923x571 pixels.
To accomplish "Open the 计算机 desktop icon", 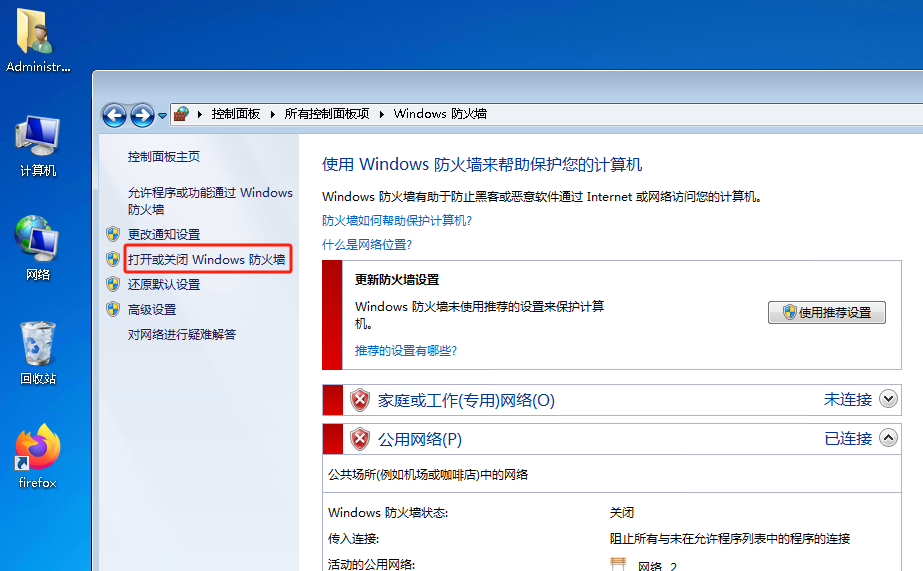I will (x=38, y=140).
